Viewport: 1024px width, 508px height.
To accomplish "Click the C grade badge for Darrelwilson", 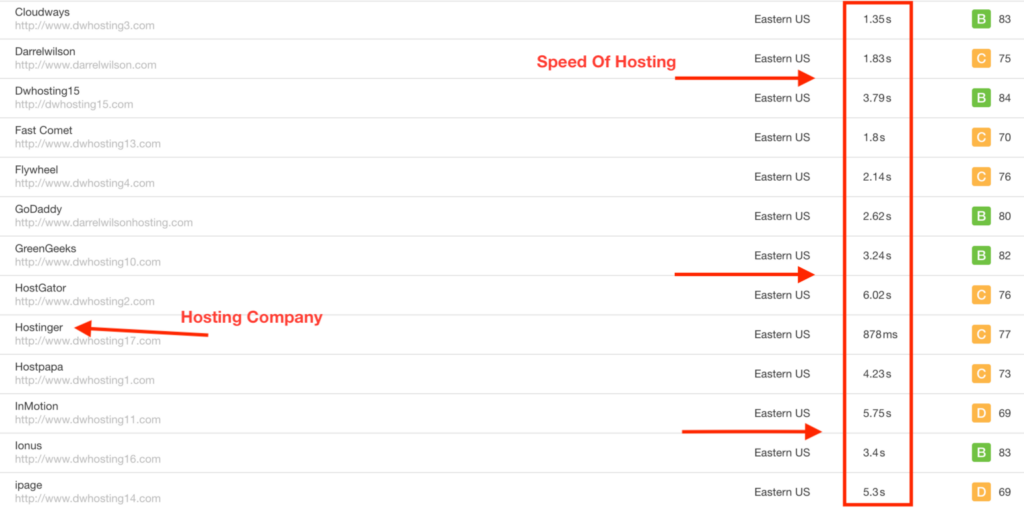I will tap(980, 59).
